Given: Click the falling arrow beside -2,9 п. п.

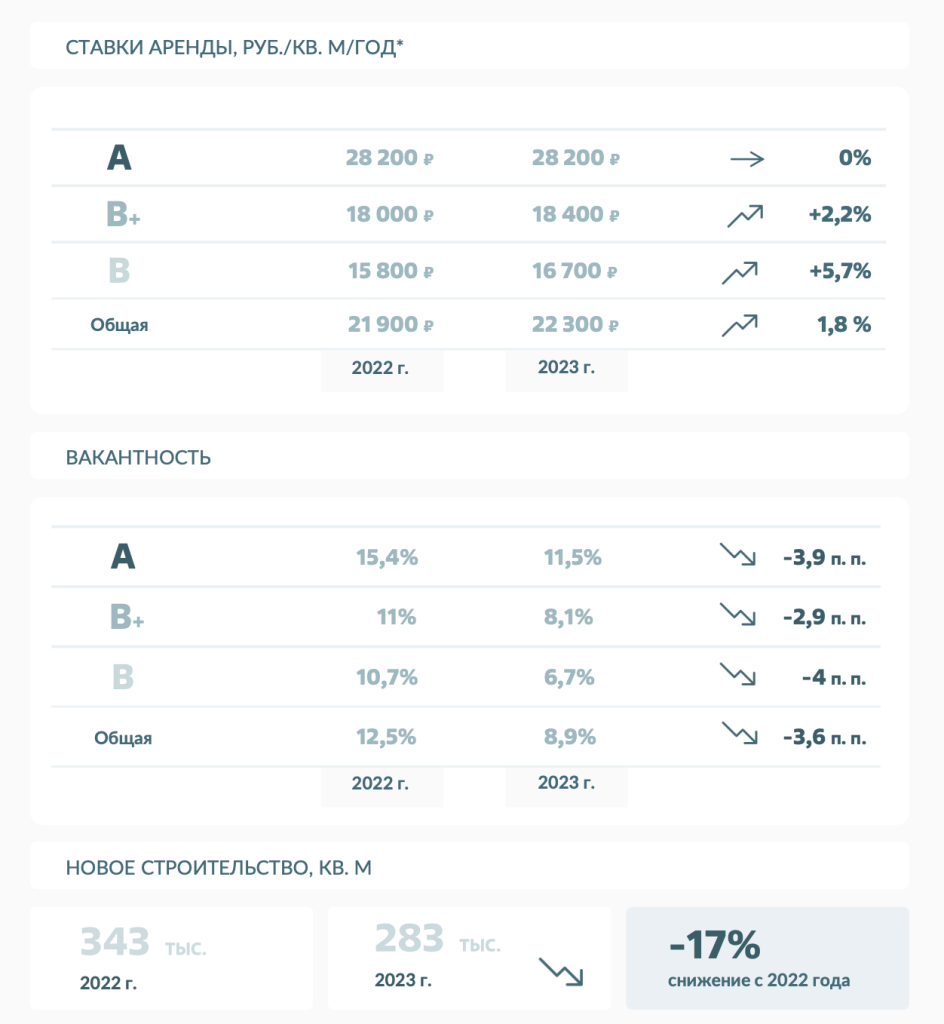Looking at the screenshot, I should click(x=738, y=615).
